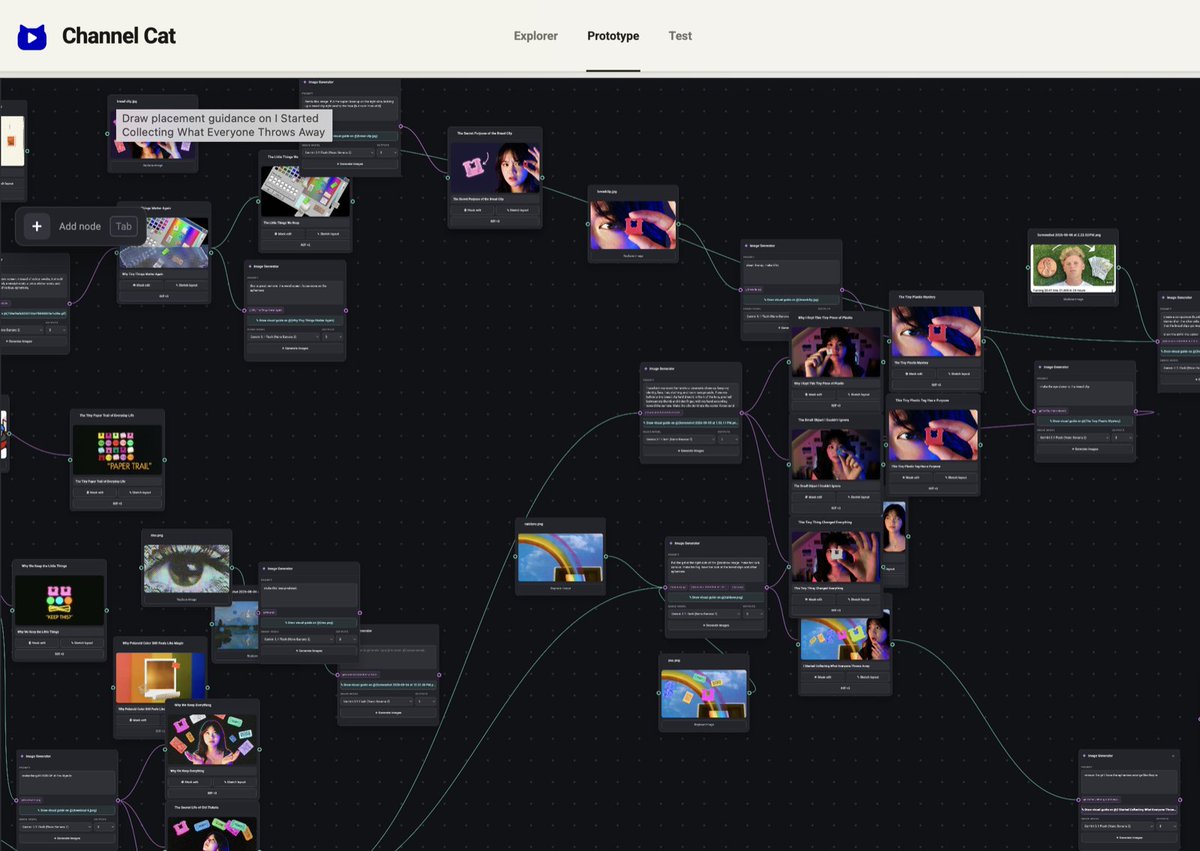
Task: Switch to the Explorer tab
Action: (x=536, y=36)
